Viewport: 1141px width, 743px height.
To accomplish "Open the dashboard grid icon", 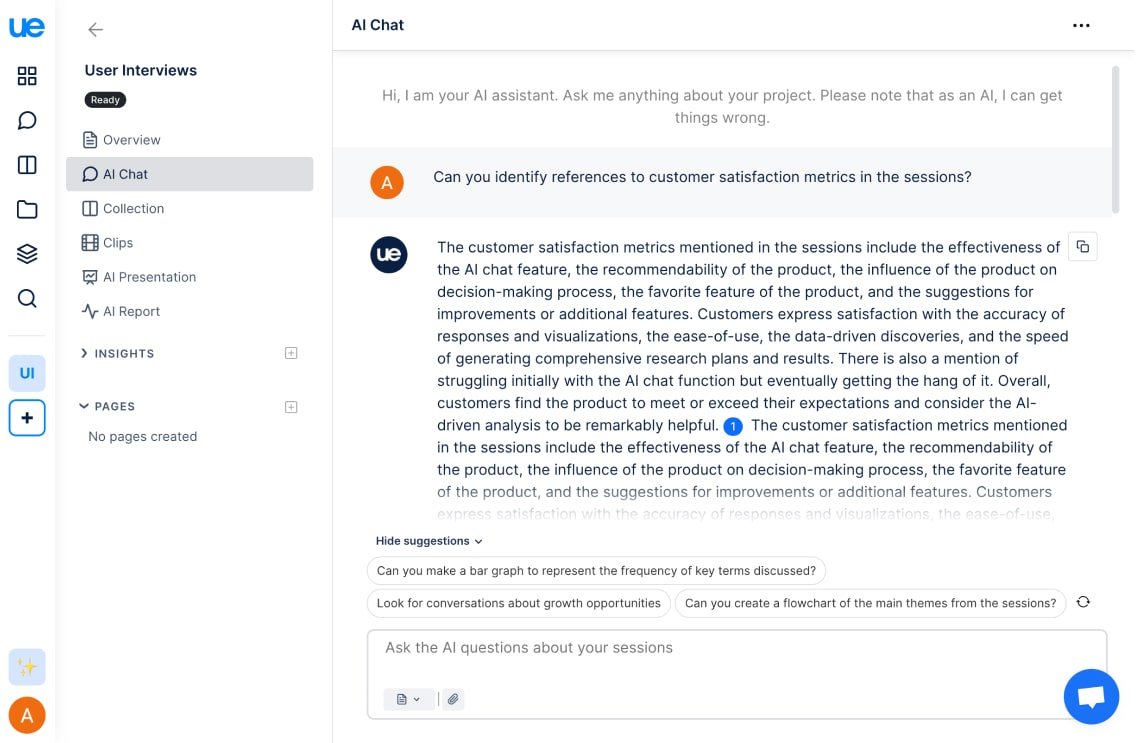I will coord(27,76).
